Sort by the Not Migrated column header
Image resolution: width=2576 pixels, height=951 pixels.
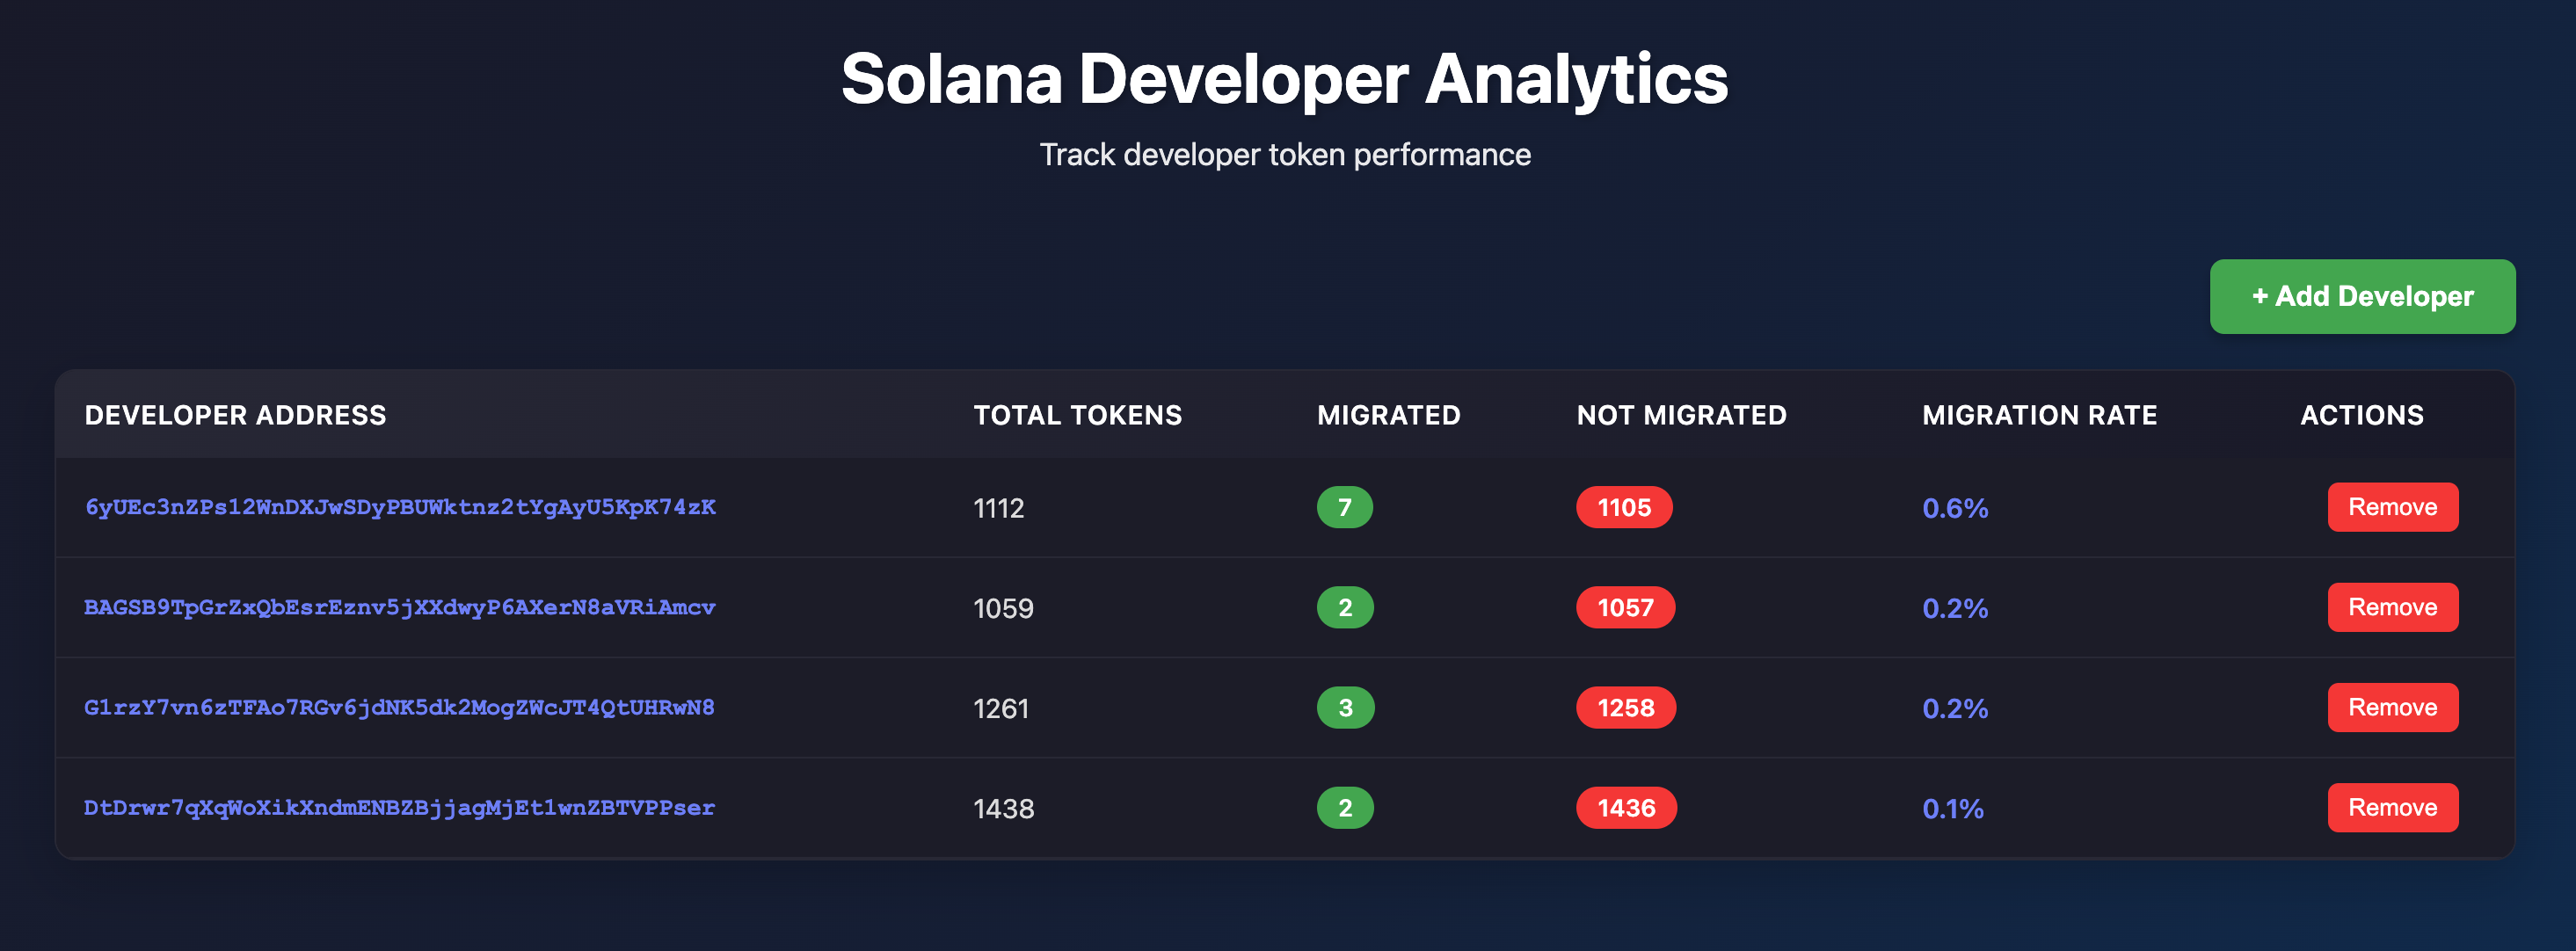tap(1681, 415)
